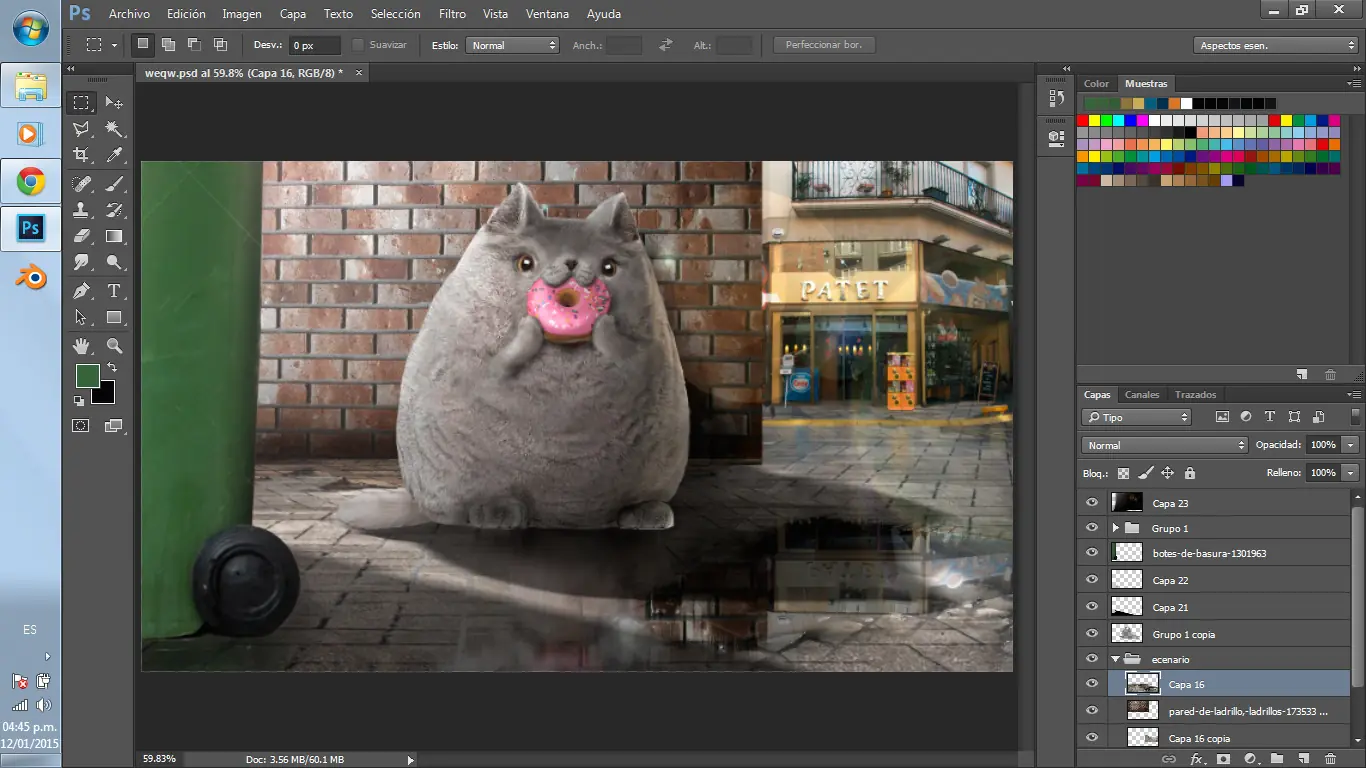Switch to the Trazados tab
The height and width of the screenshot is (768, 1366).
pyautogui.click(x=1195, y=394)
